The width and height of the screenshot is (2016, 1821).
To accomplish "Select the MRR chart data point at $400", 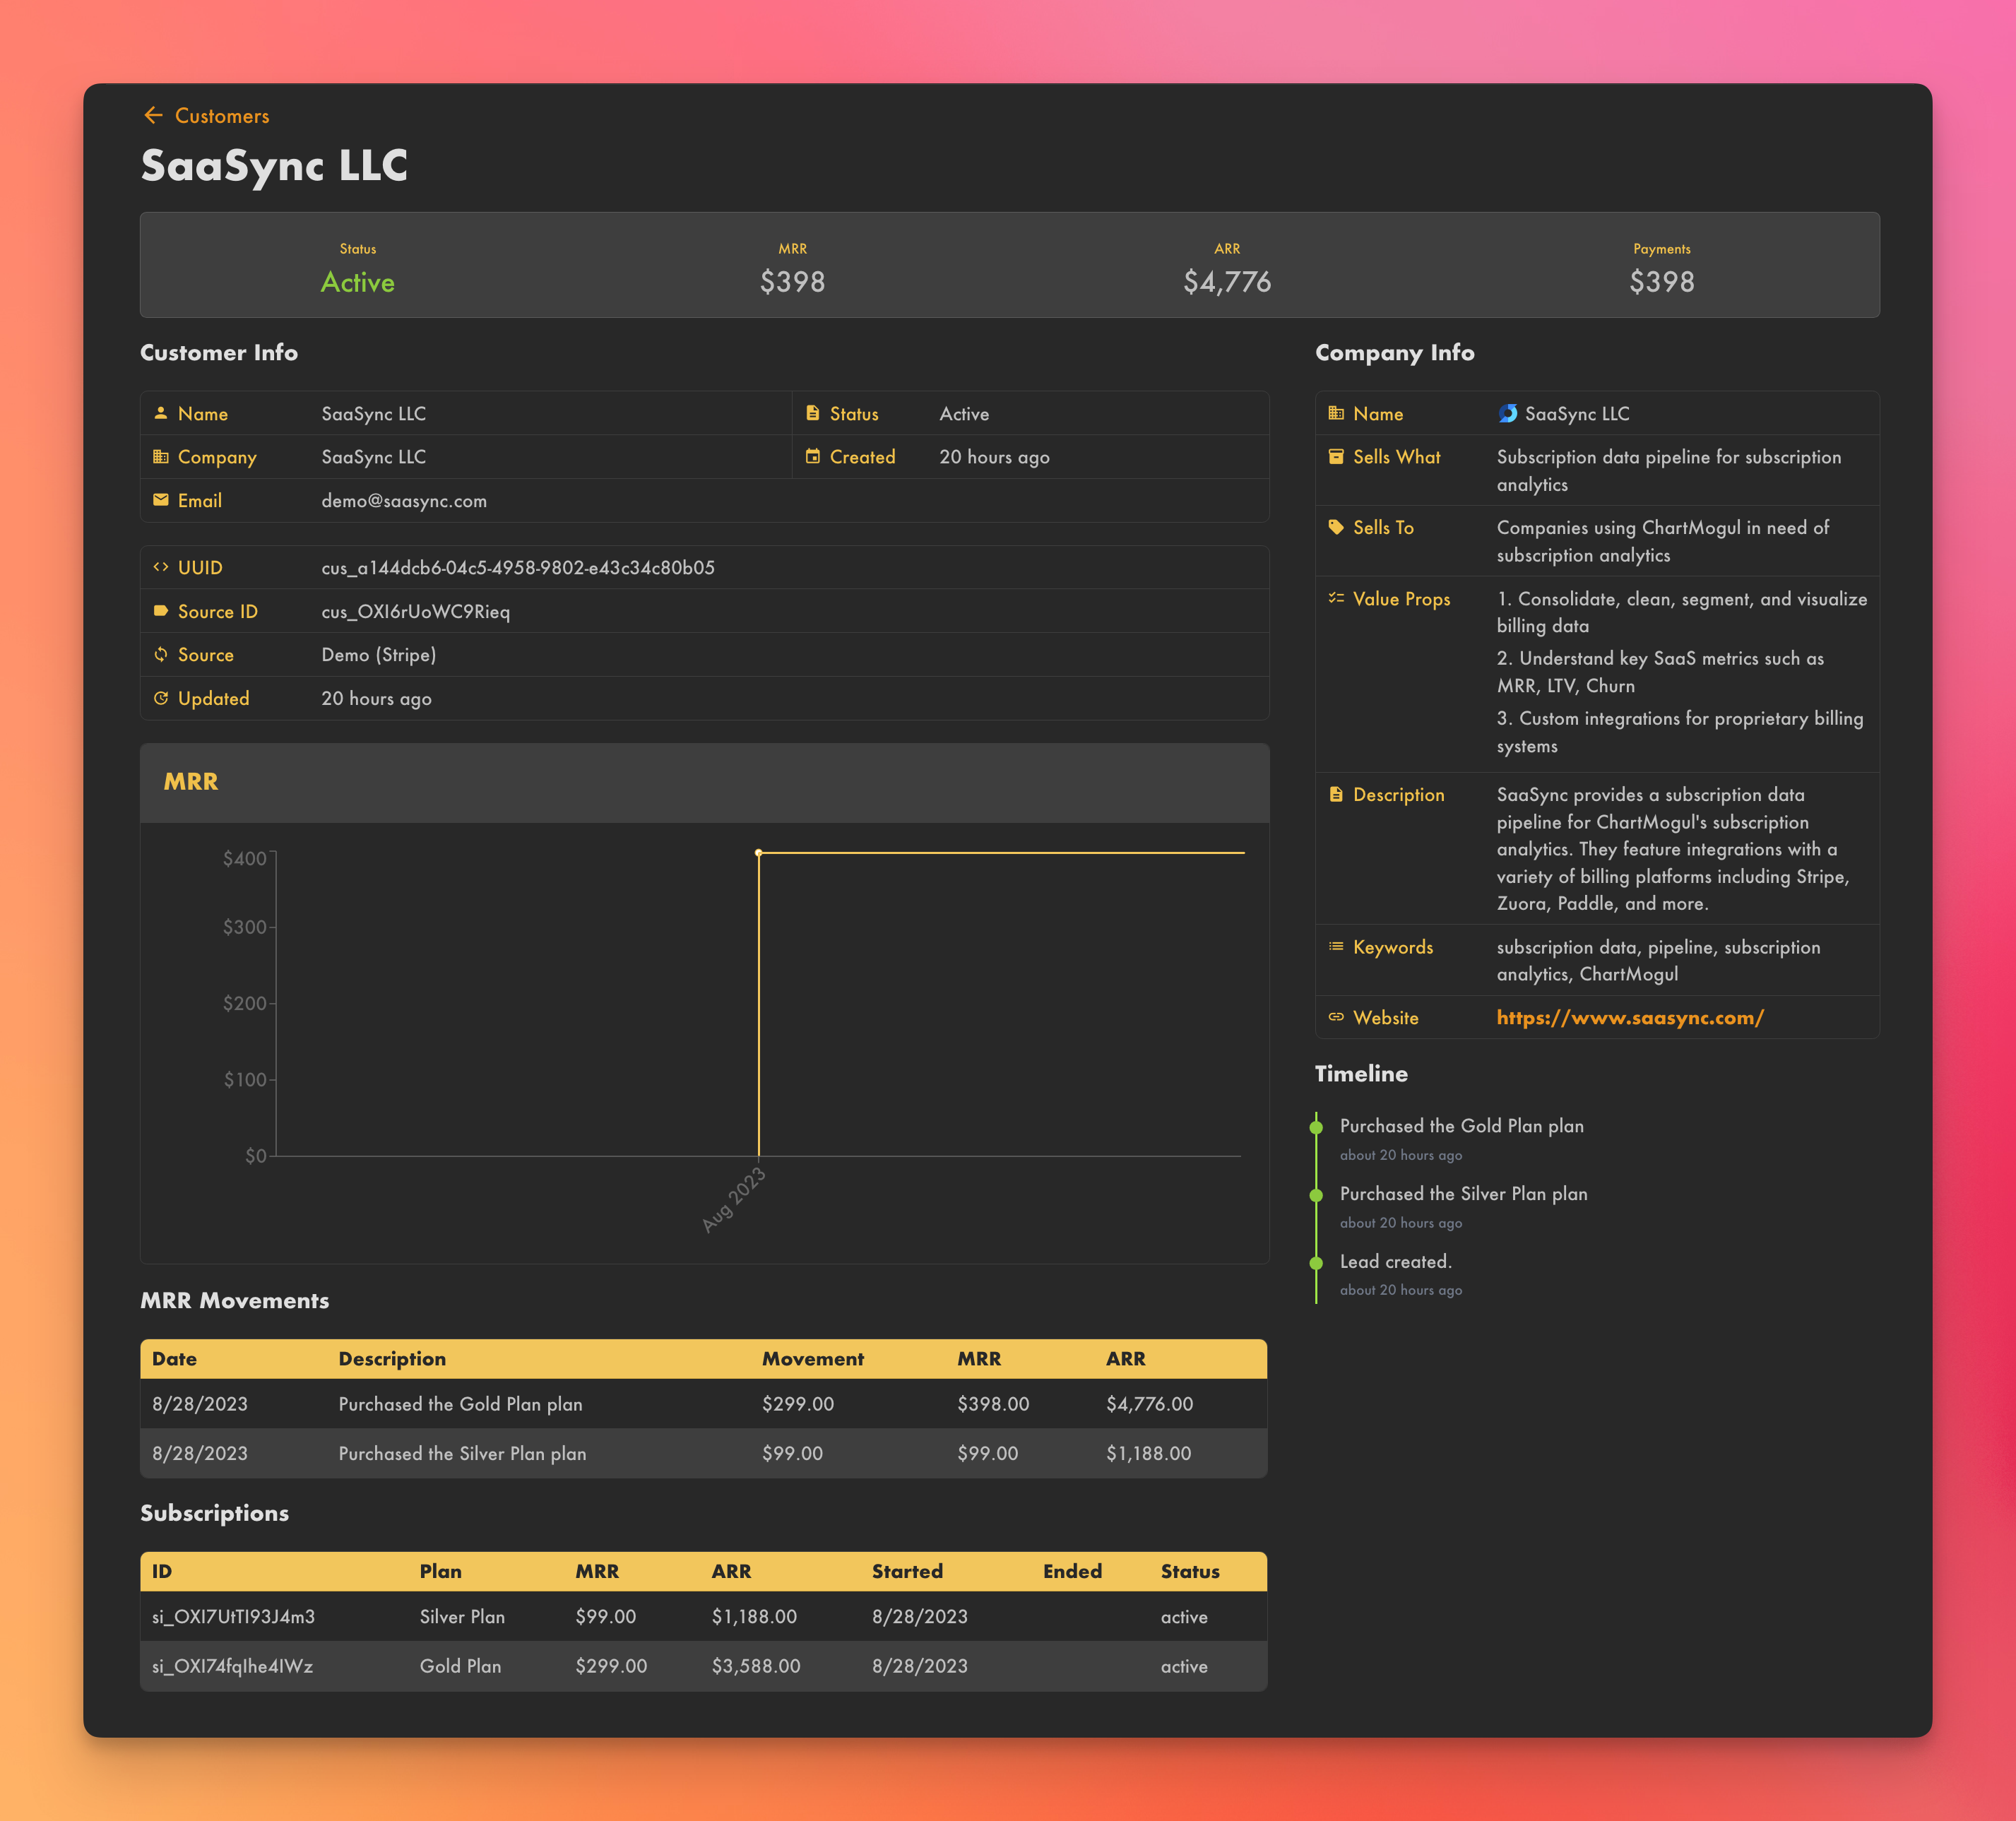I will tap(758, 853).
